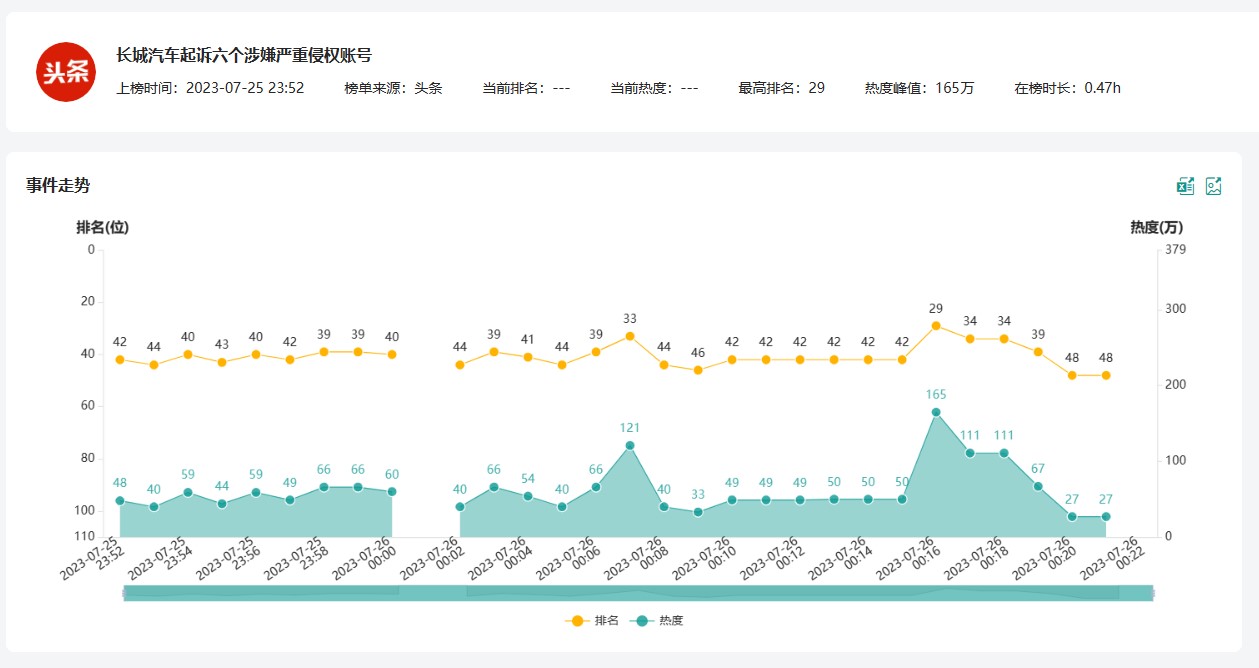Click the 事件走势 section heading
This screenshot has height=668, width=1259.
58,185
